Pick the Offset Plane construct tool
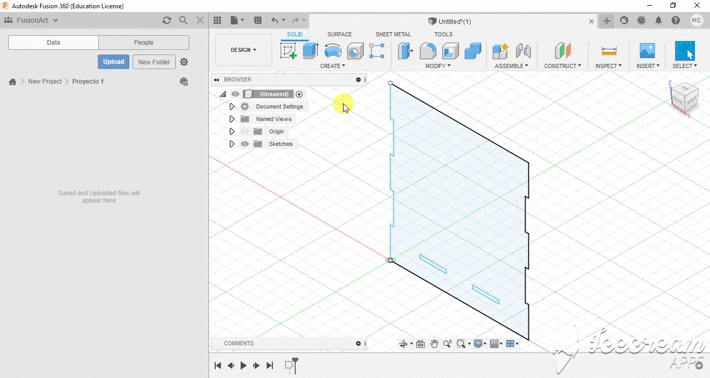Image resolution: width=710 pixels, height=378 pixels. [x=562, y=51]
